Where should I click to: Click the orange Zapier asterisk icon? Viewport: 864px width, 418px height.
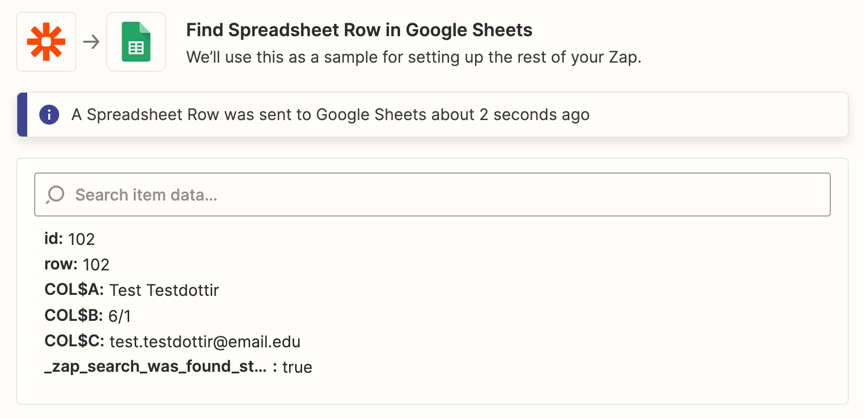pos(46,42)
